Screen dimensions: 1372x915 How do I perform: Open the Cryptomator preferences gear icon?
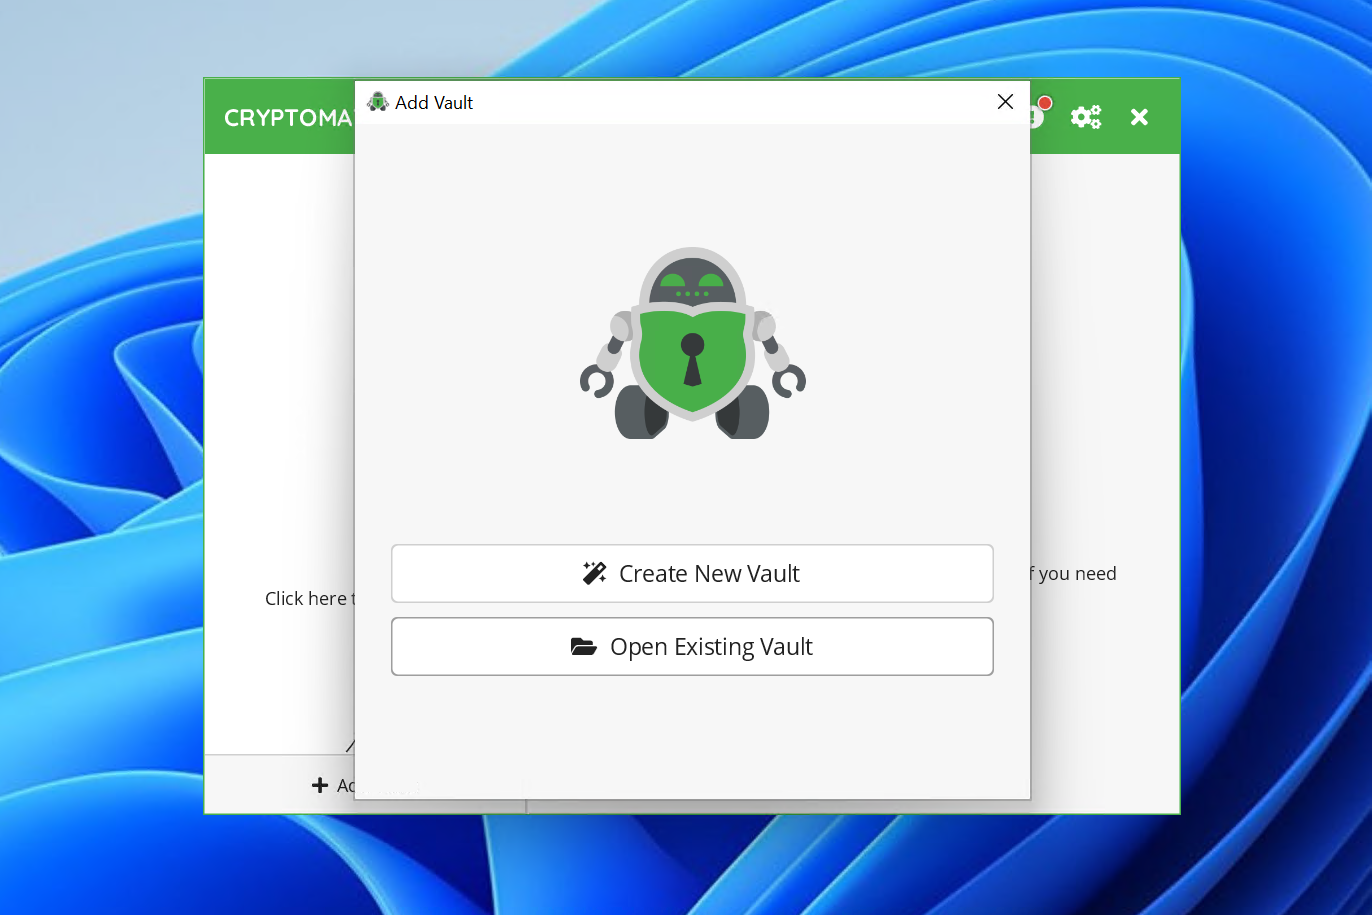click(1086, 116)
